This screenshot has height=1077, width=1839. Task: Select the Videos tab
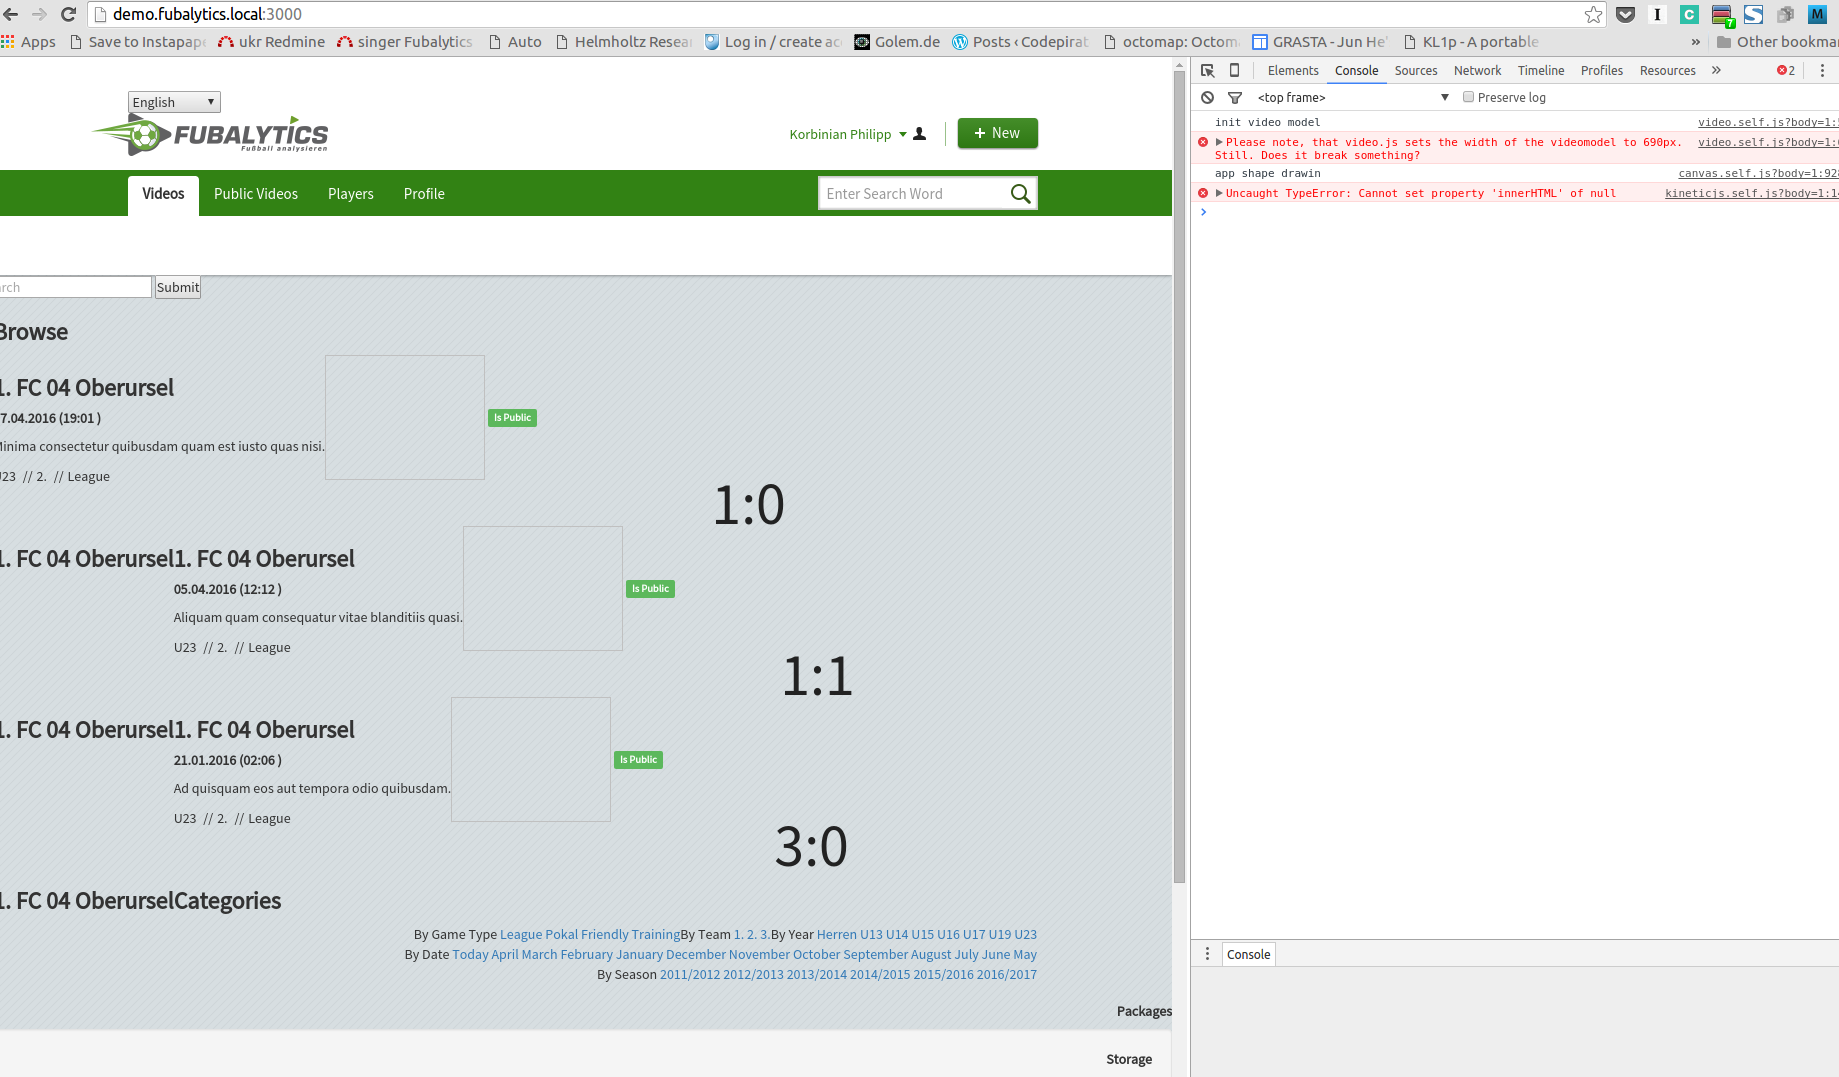163,194
